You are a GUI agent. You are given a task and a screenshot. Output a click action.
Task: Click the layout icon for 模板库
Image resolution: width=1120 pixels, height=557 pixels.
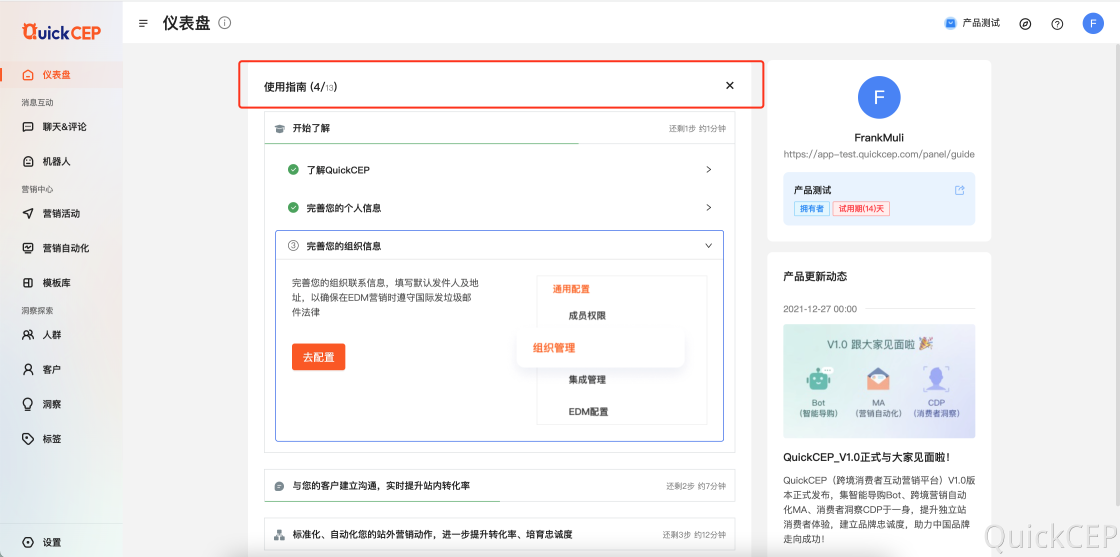(x=28, y=283)
